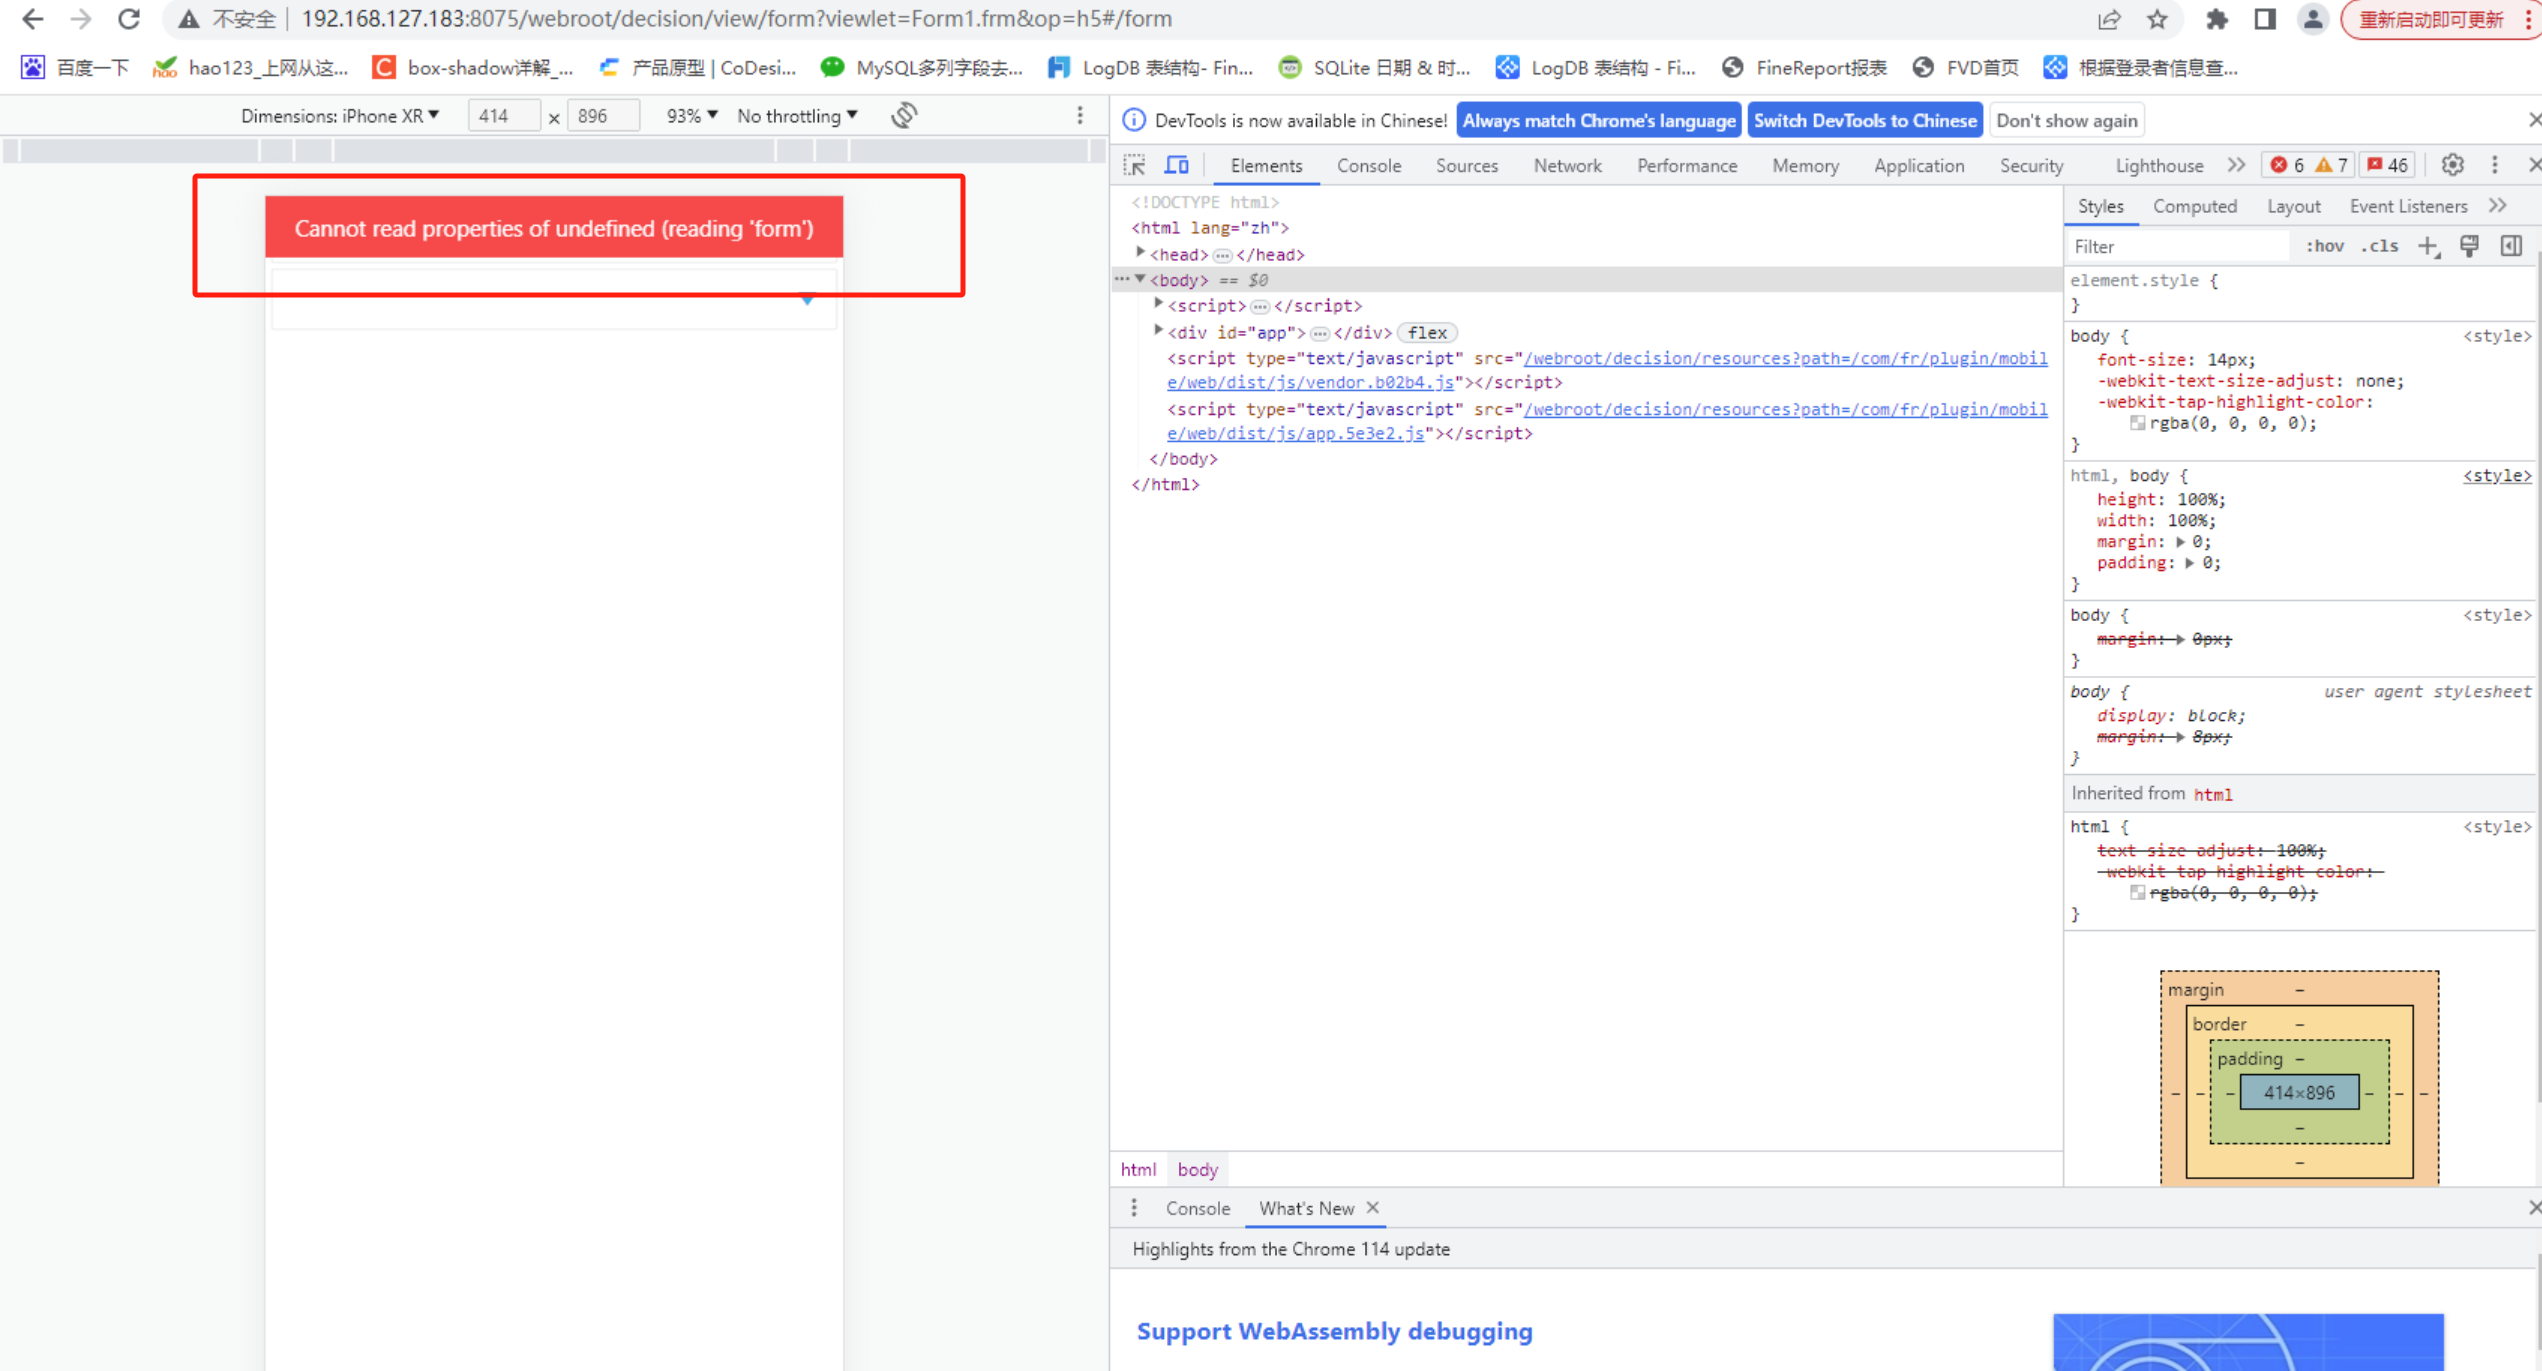The image size is (2542, 1371).
Task: Open Dimensions iPhone XR dropdown
Action: point(340,116)
